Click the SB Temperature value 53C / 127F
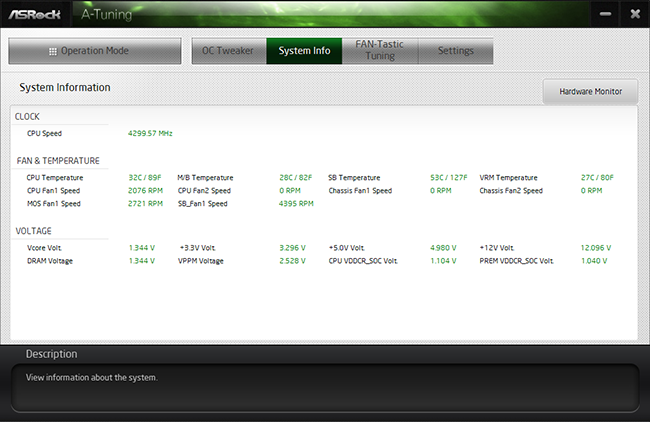Viewport: 650px width, 422px height. [x=449, y=177]
